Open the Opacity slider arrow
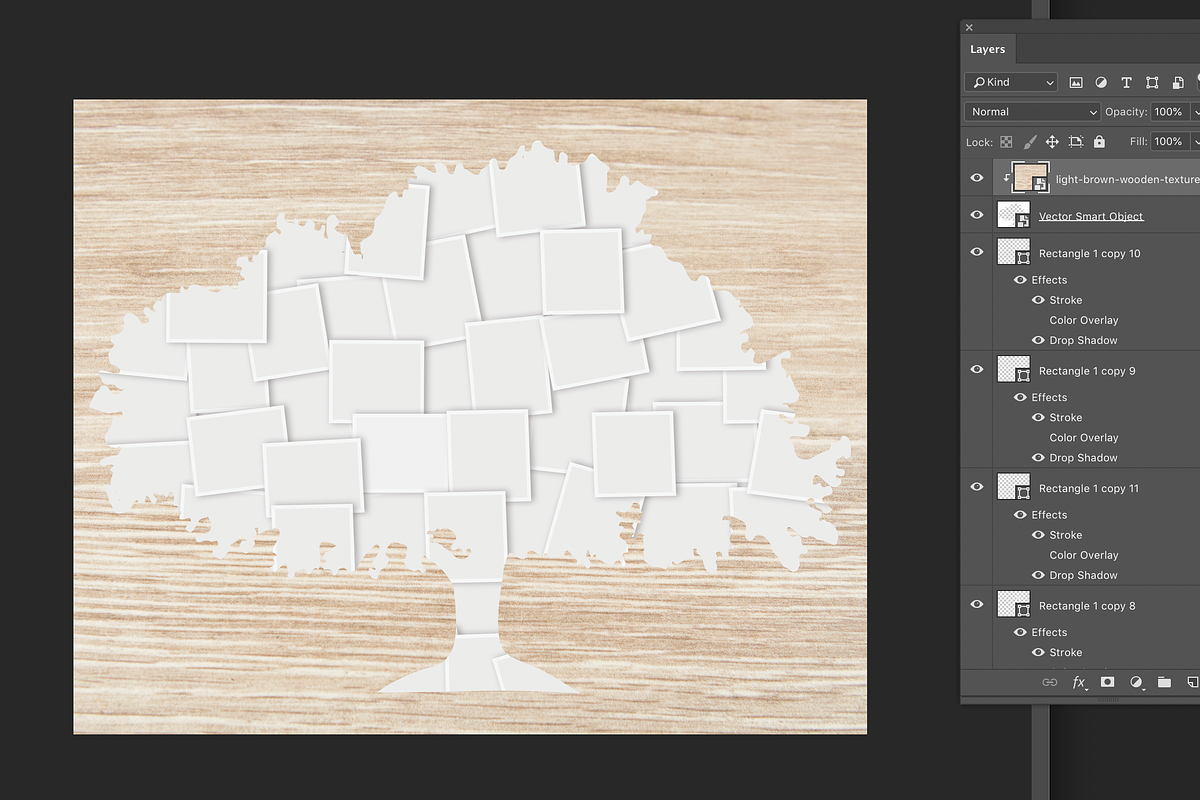1200x800 pixels. point(1195,112)
